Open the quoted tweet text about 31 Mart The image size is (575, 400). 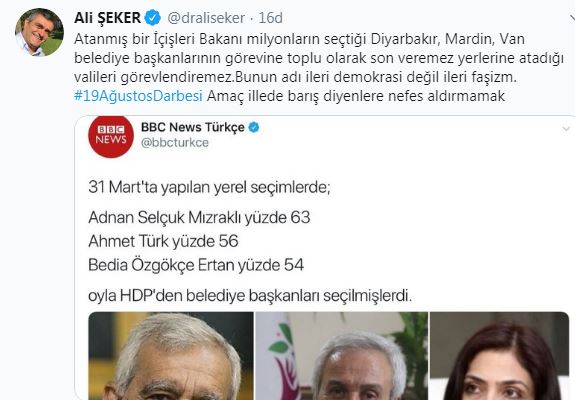[209, 187]
